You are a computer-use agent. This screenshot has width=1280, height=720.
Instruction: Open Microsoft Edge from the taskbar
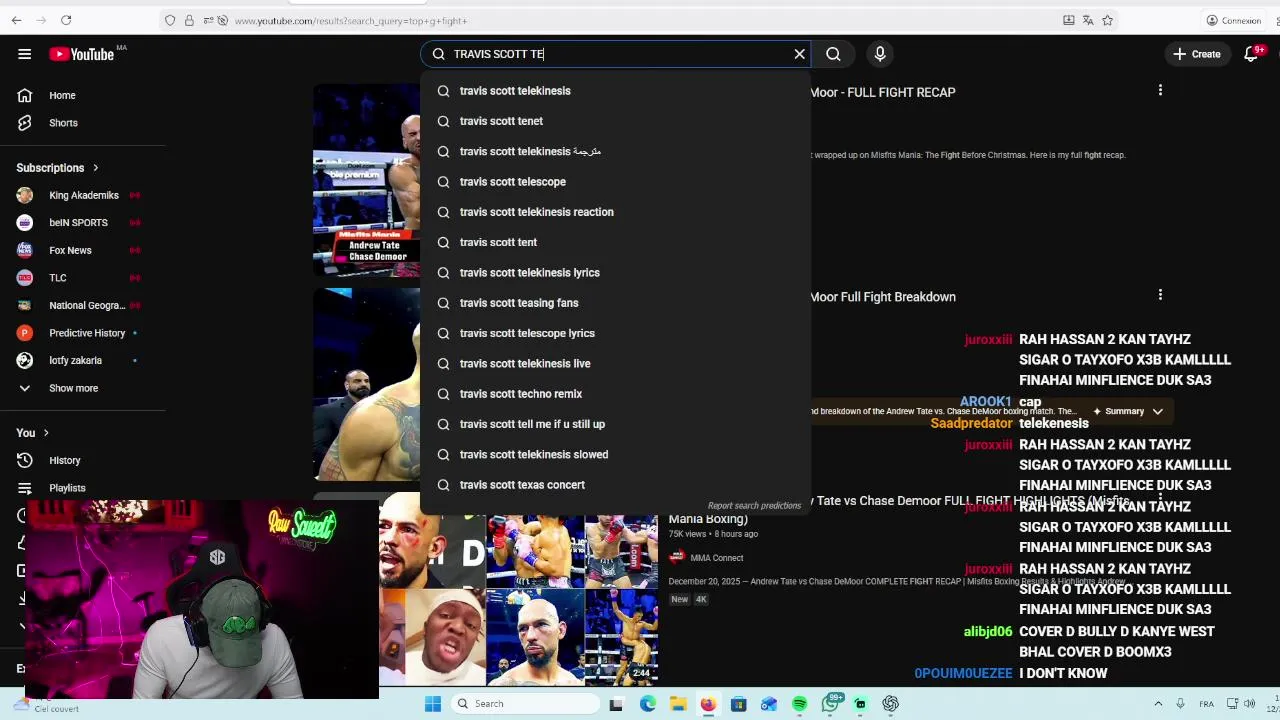pos(648,704)
